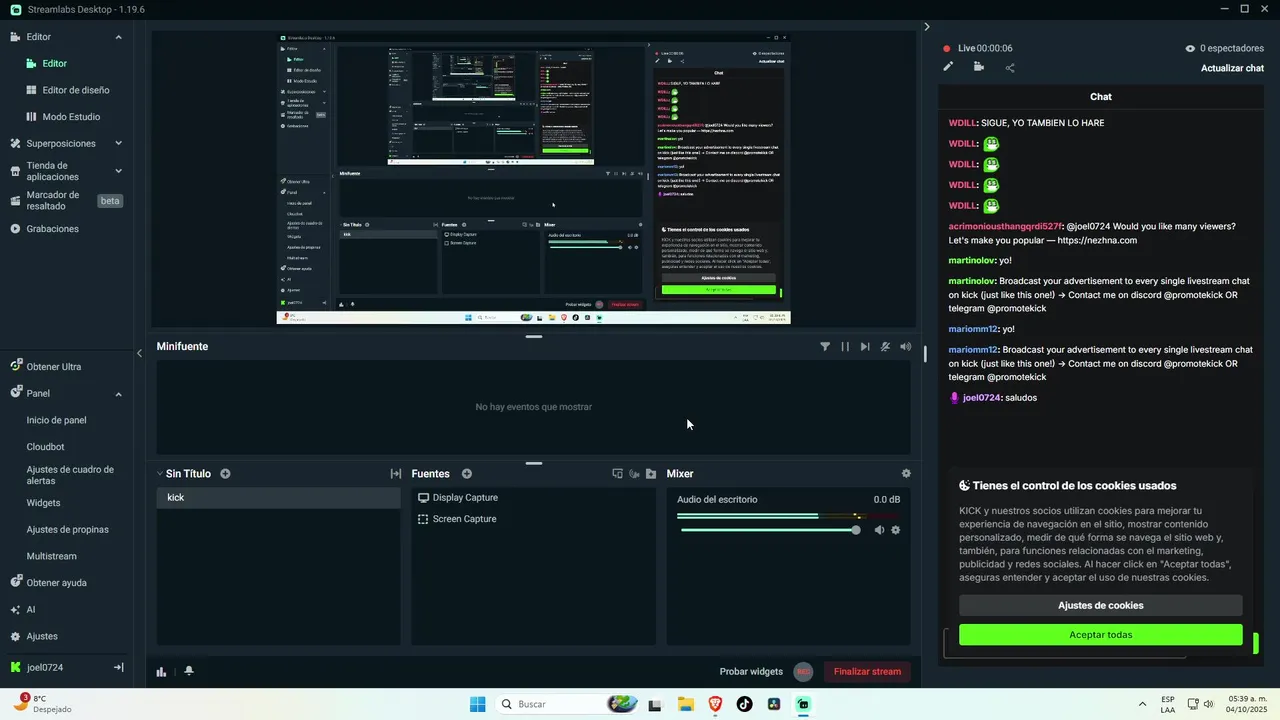Viewport: 1280px width, 720px height.
Task: Pause the alert queue in Minifuente
Action: click(x=845, y=346)
